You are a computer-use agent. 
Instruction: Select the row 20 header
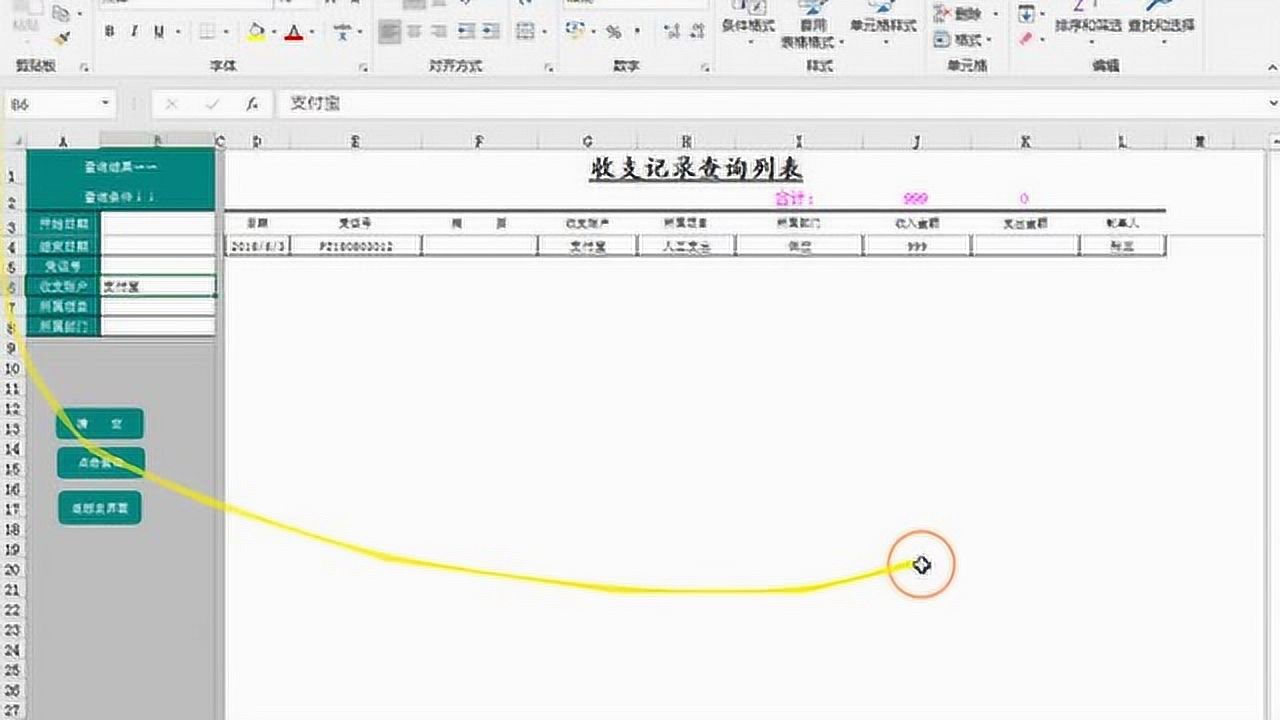click(12, 570)
